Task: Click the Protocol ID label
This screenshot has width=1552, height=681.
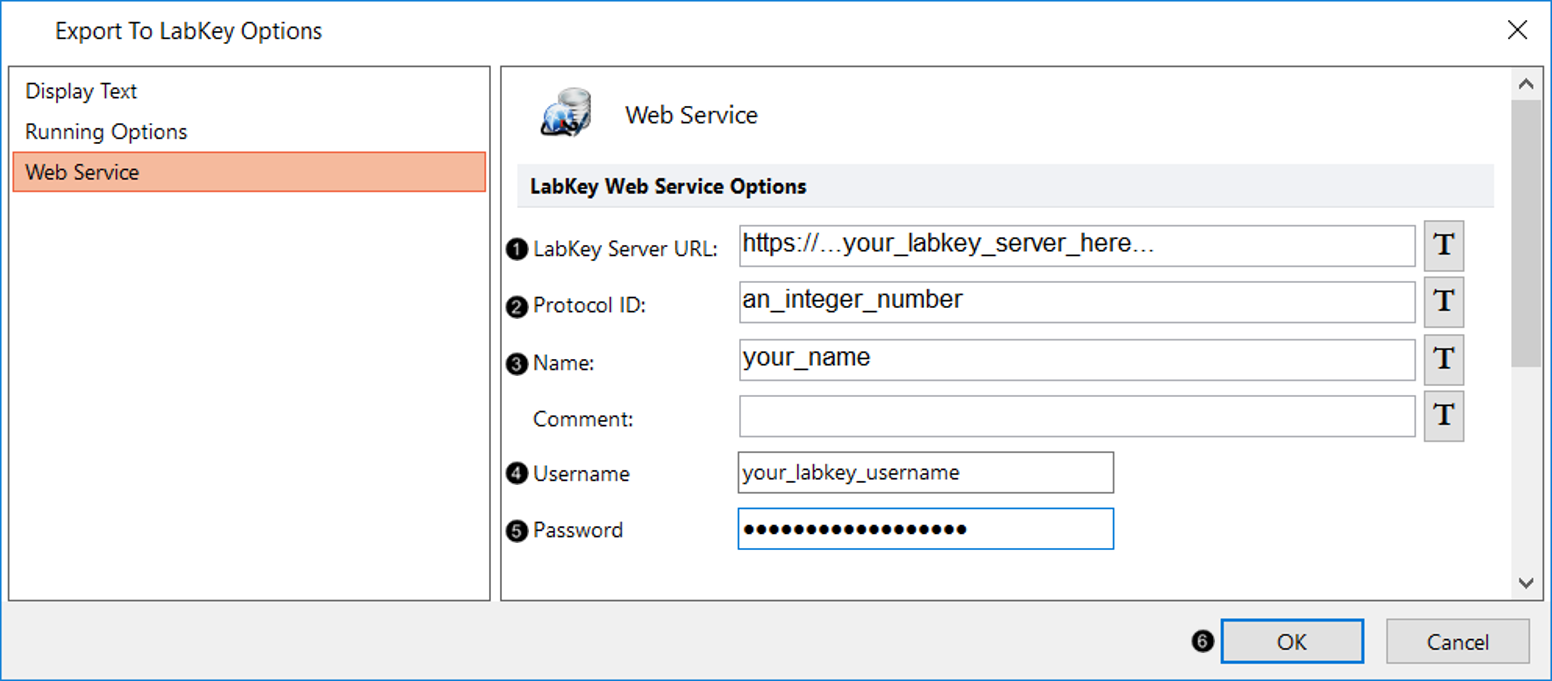Action: tap(589, 306)
